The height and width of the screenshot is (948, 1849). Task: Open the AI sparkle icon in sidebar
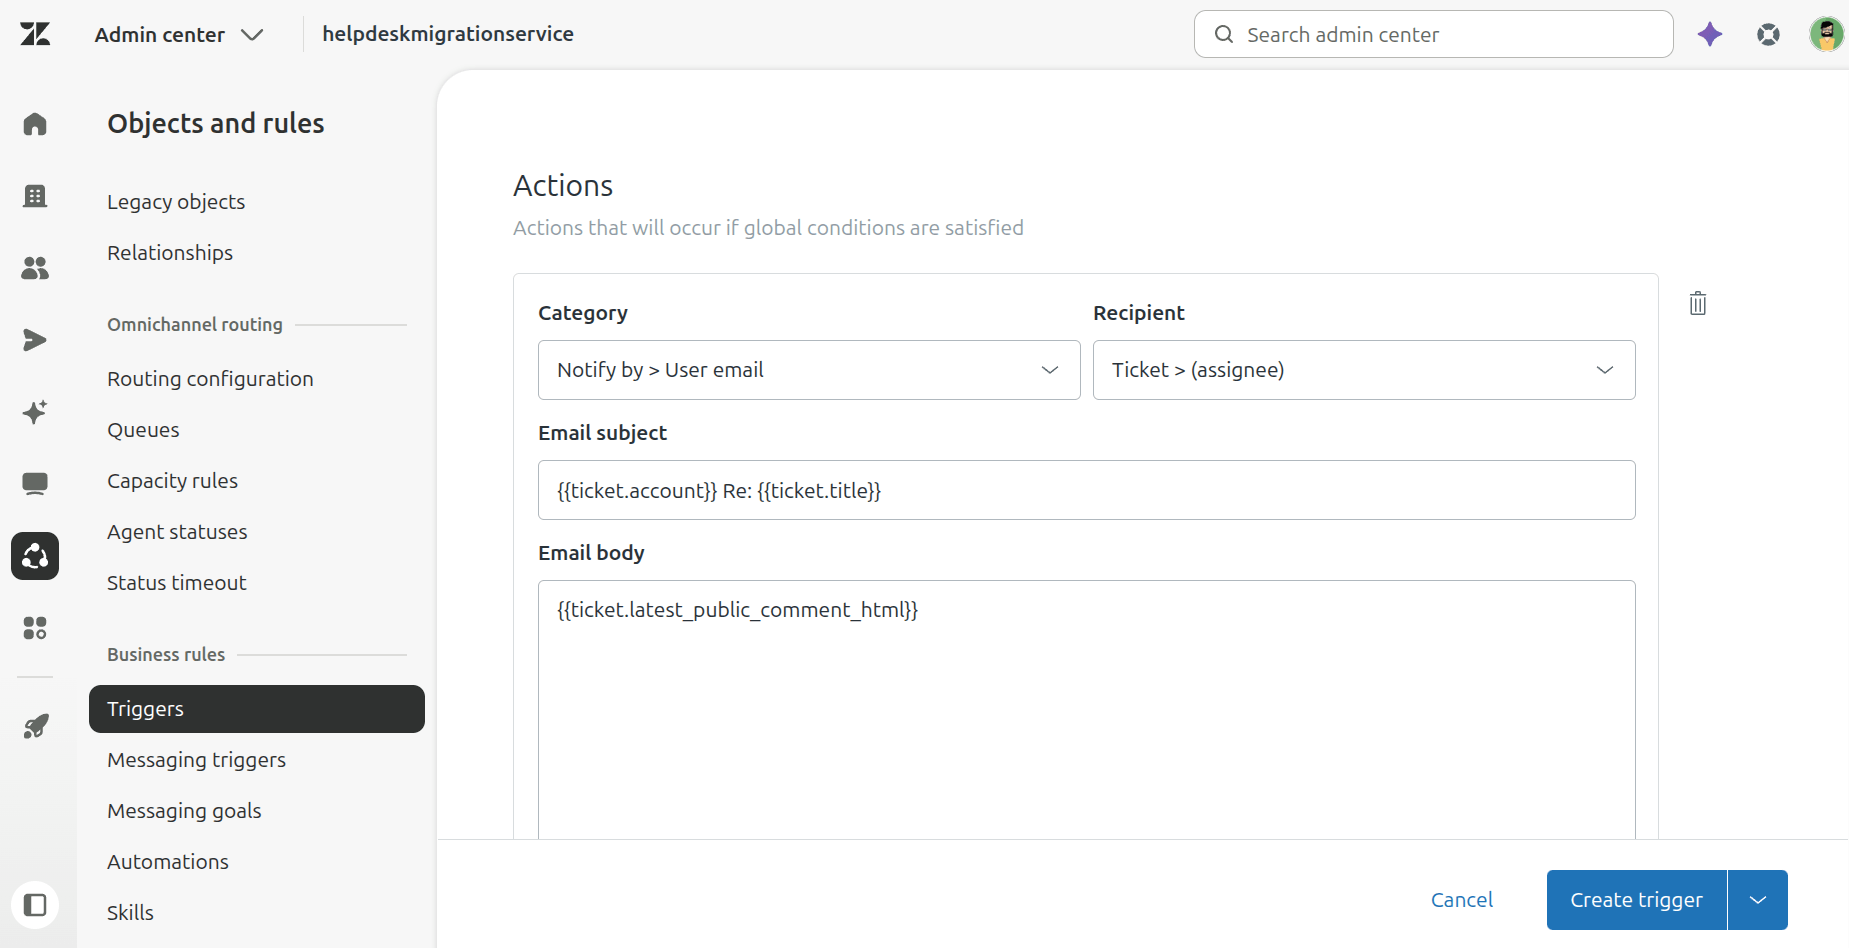[x=35, y=412]
